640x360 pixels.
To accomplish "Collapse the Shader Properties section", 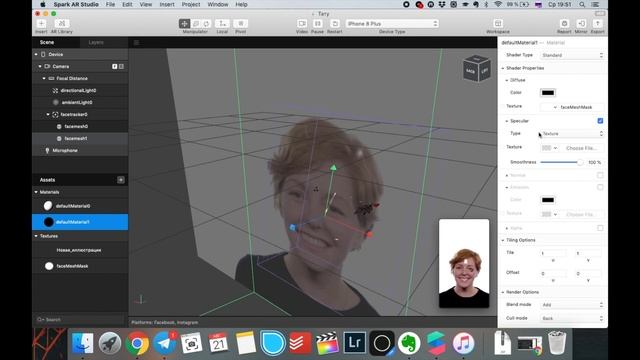I will 503,68.
